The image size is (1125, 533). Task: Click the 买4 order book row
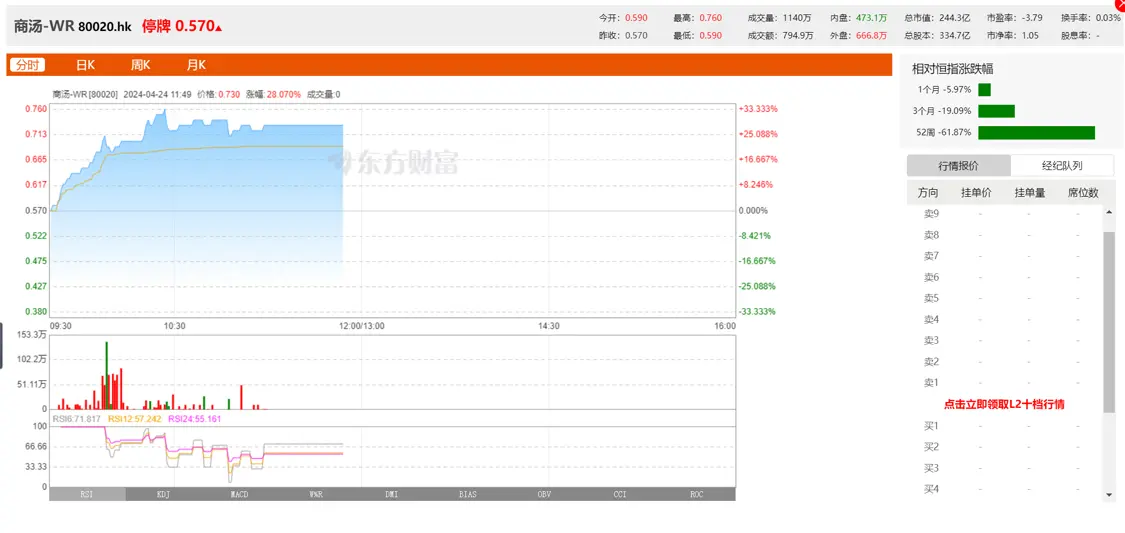click(x=1004, y=489)
